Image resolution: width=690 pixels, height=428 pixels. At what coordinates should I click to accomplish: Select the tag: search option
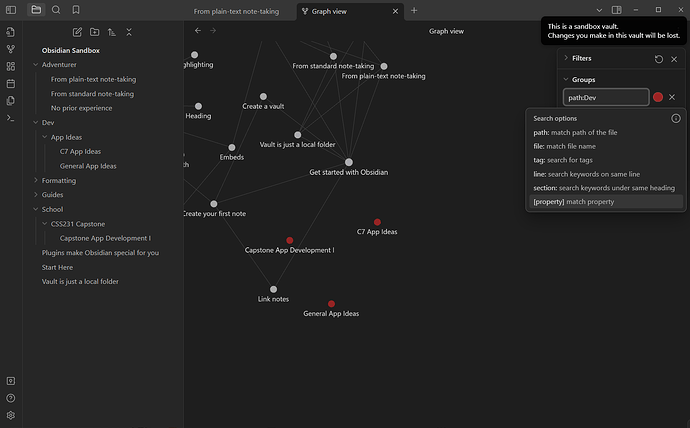(x=563, y=160)
